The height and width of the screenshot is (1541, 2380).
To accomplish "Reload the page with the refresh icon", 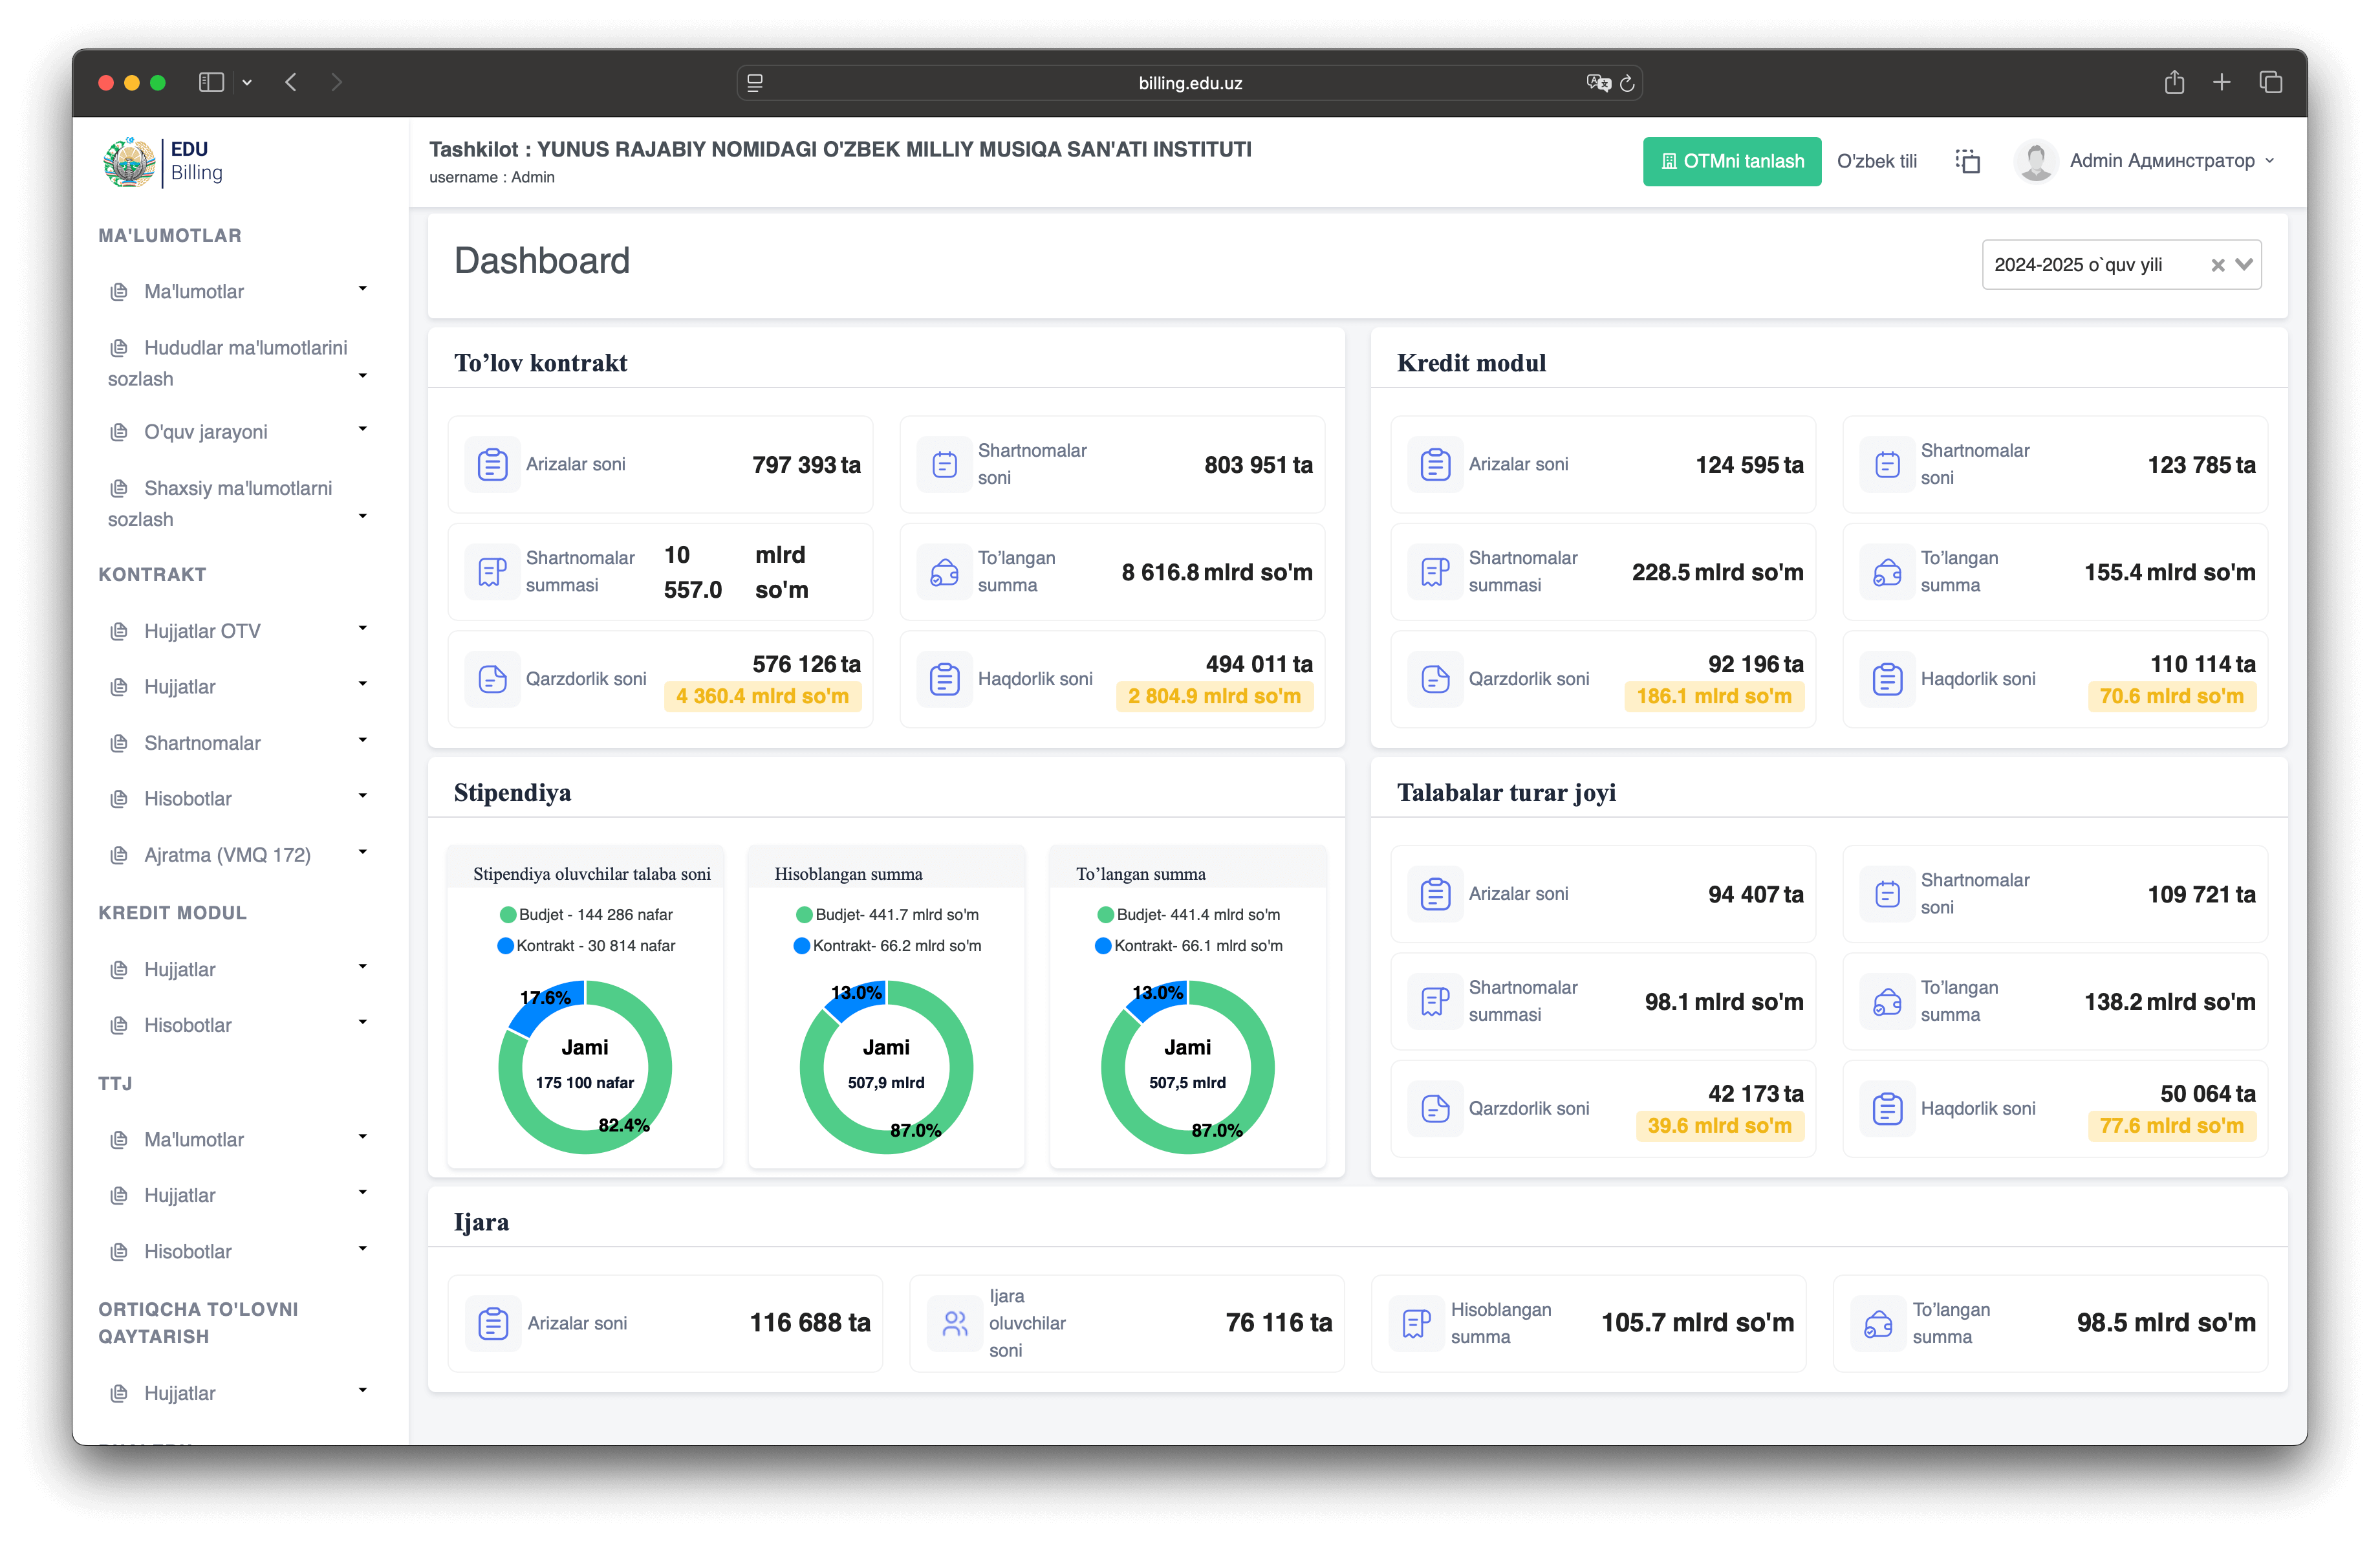I will click(x=1627, y=83).
